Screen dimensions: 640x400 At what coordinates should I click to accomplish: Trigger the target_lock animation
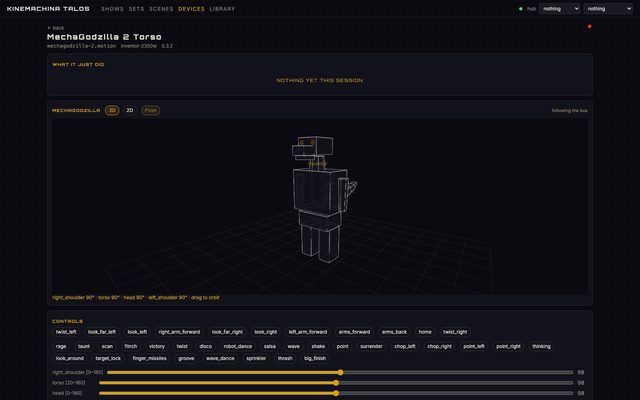click(108, 358)
